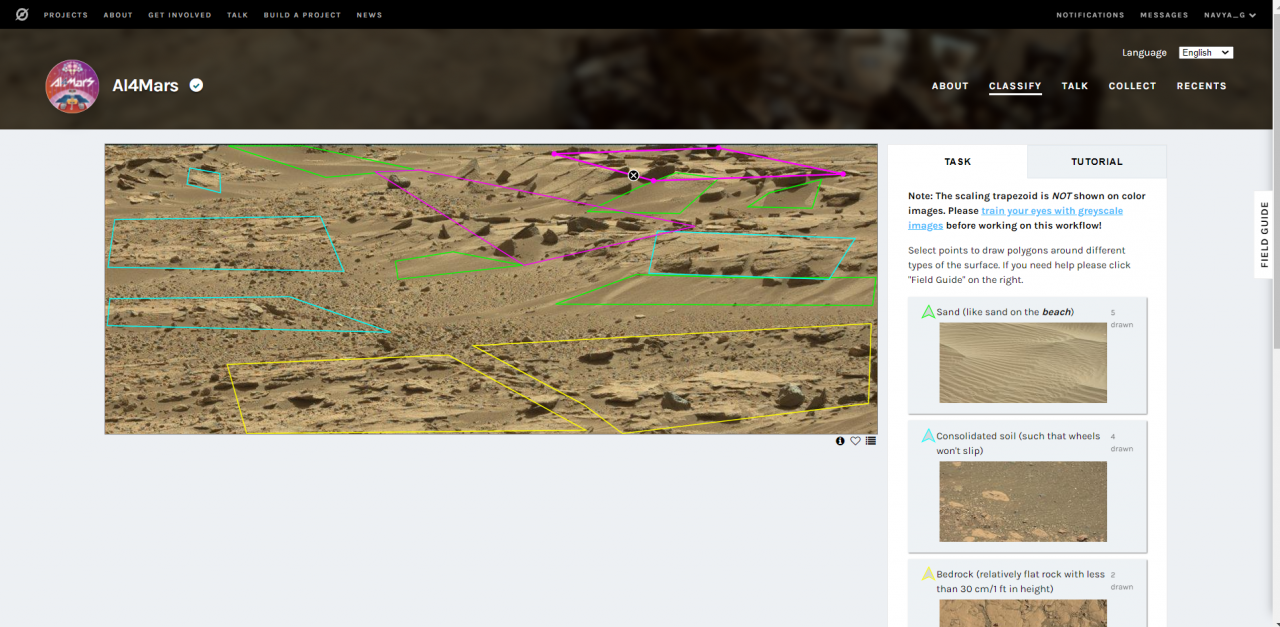
Task: View Notifications
Action: coord(1090,15)
